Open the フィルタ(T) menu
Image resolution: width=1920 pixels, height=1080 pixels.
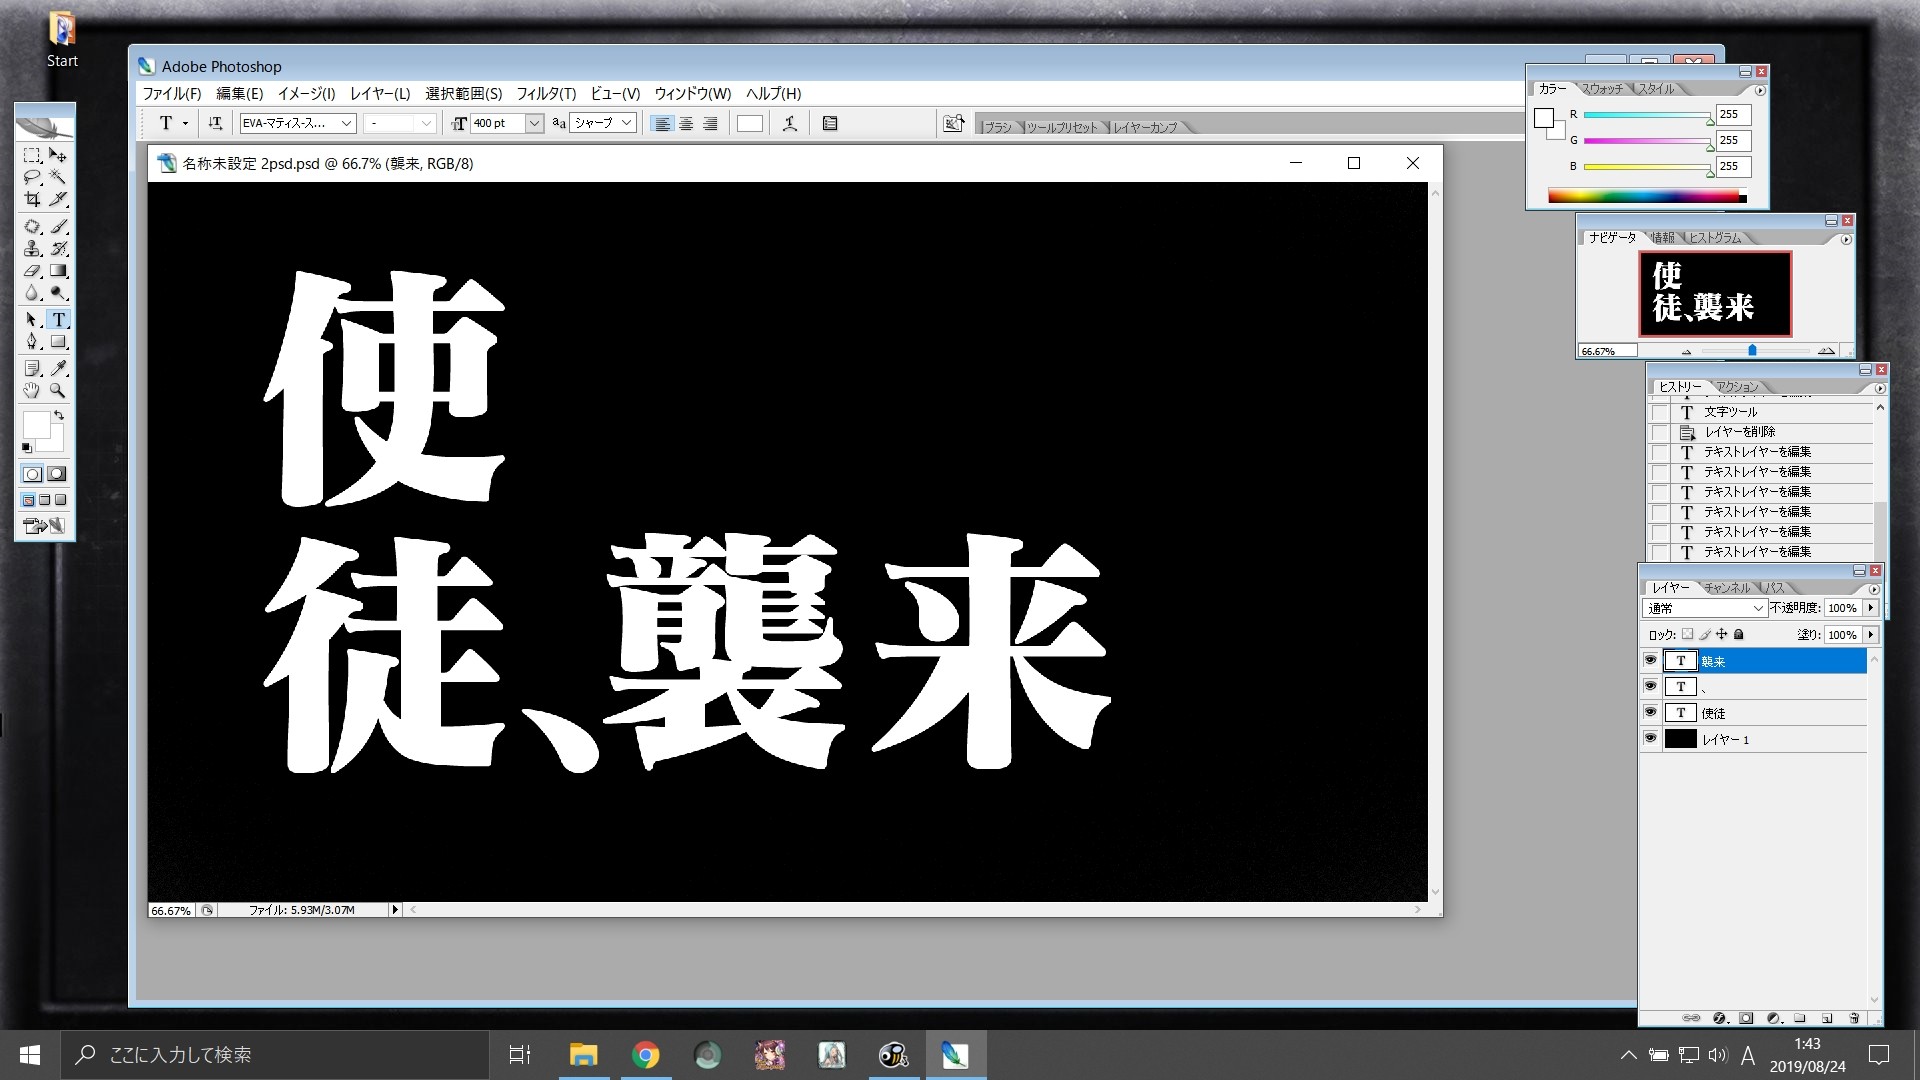coord(546,93)
